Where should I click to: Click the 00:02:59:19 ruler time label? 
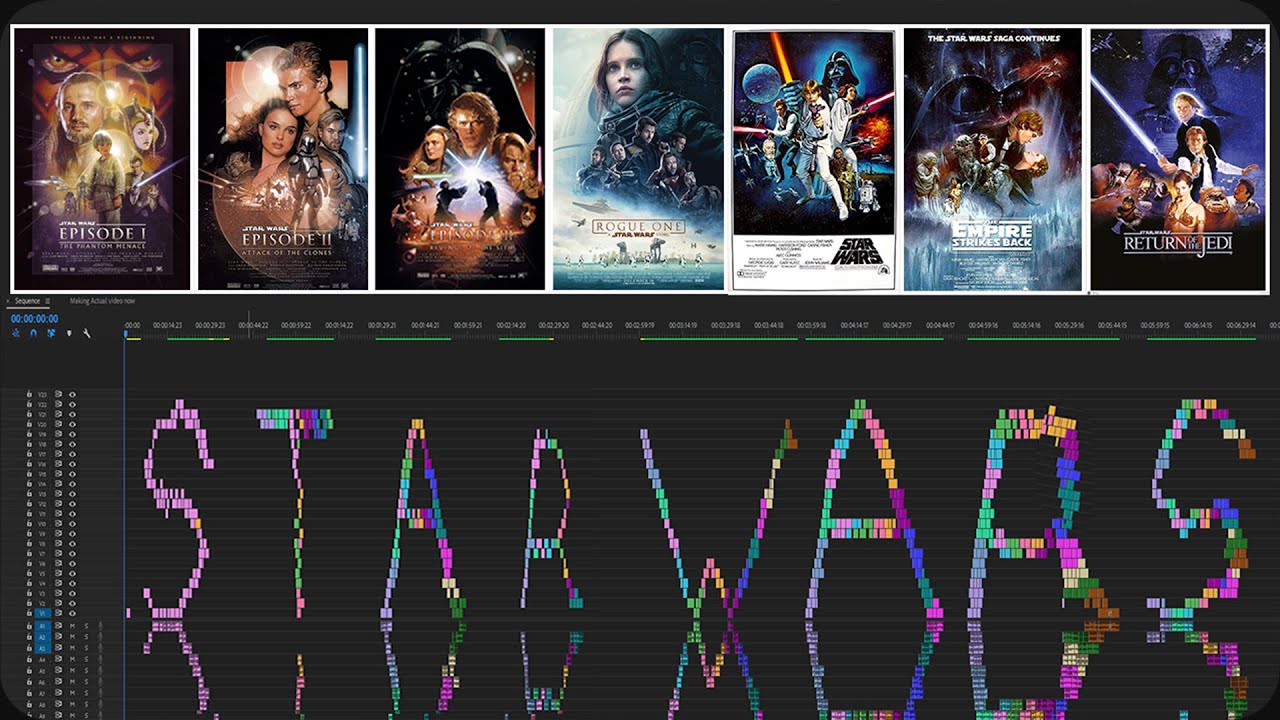pyautogui.click(x=641, y=325)
